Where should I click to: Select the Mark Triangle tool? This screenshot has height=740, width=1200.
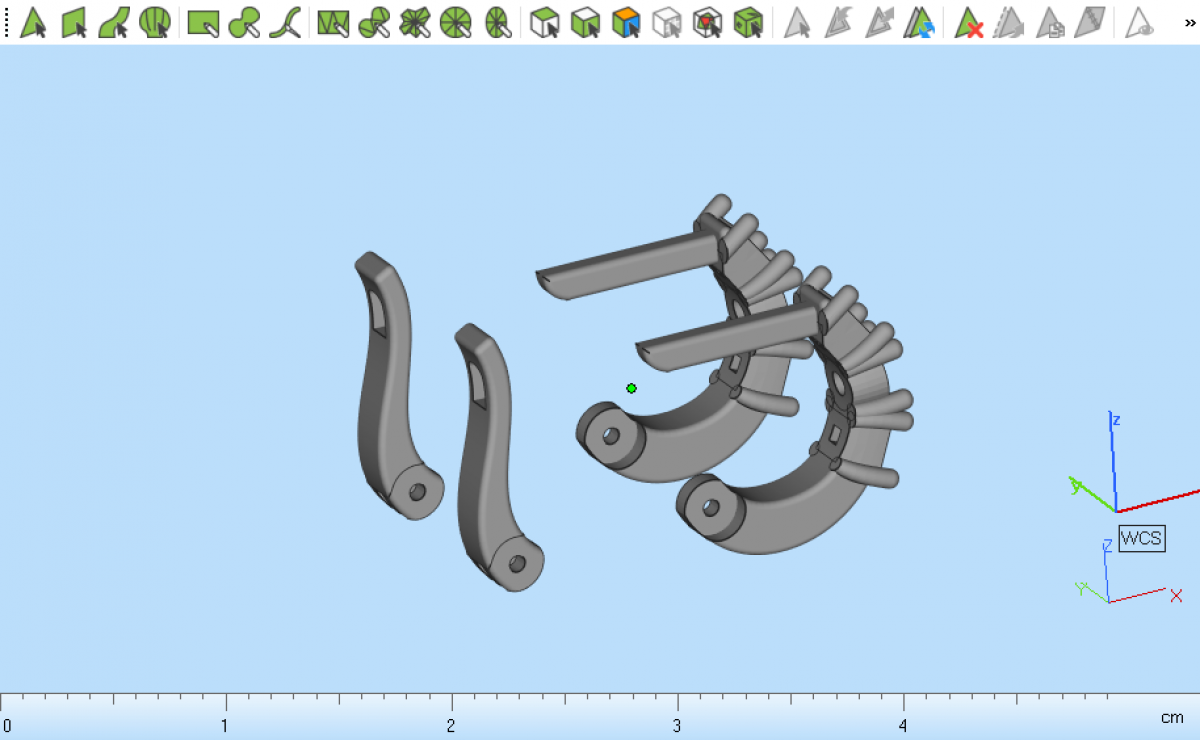pos(33,22)
